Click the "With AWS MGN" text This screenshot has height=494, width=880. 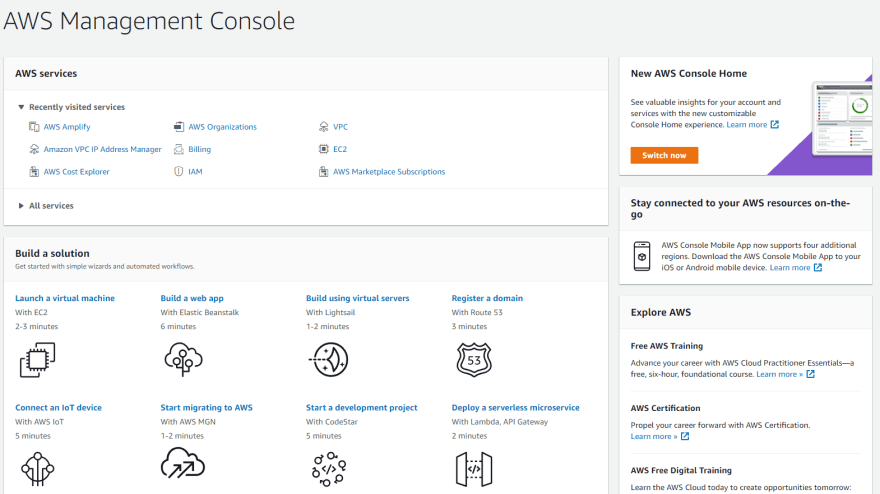[x=188, y=422]
